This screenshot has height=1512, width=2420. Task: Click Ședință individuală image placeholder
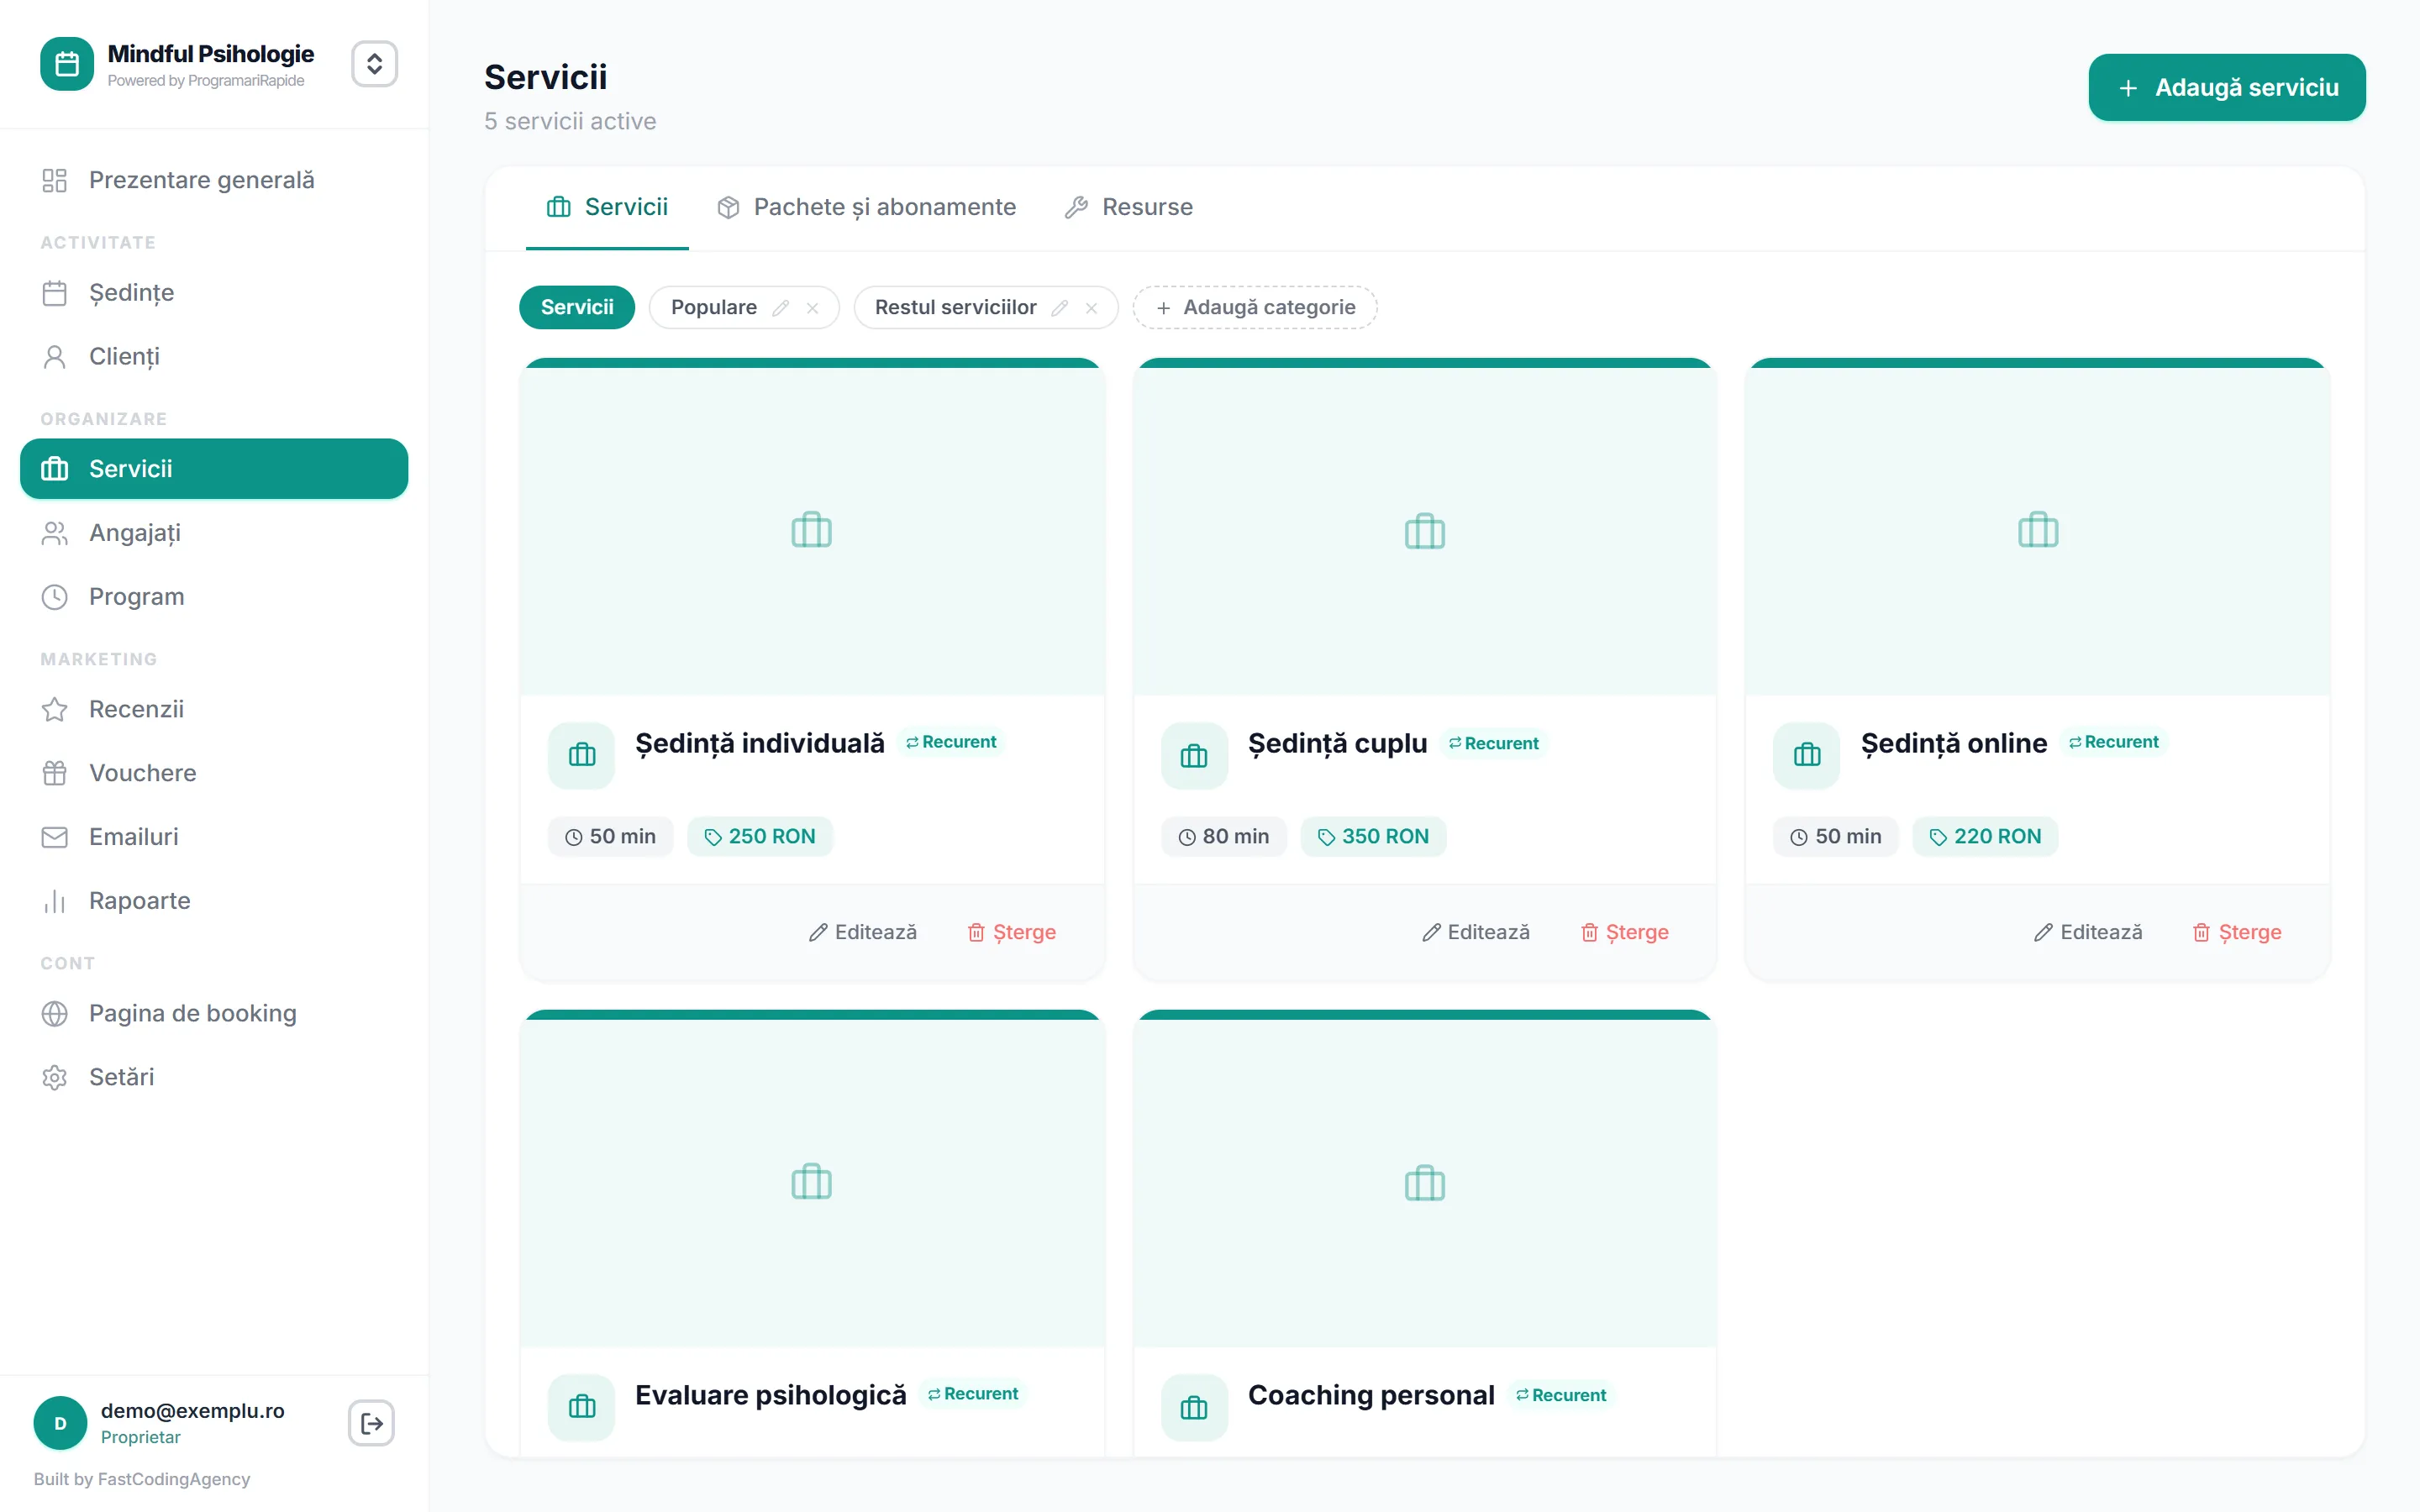812,531
